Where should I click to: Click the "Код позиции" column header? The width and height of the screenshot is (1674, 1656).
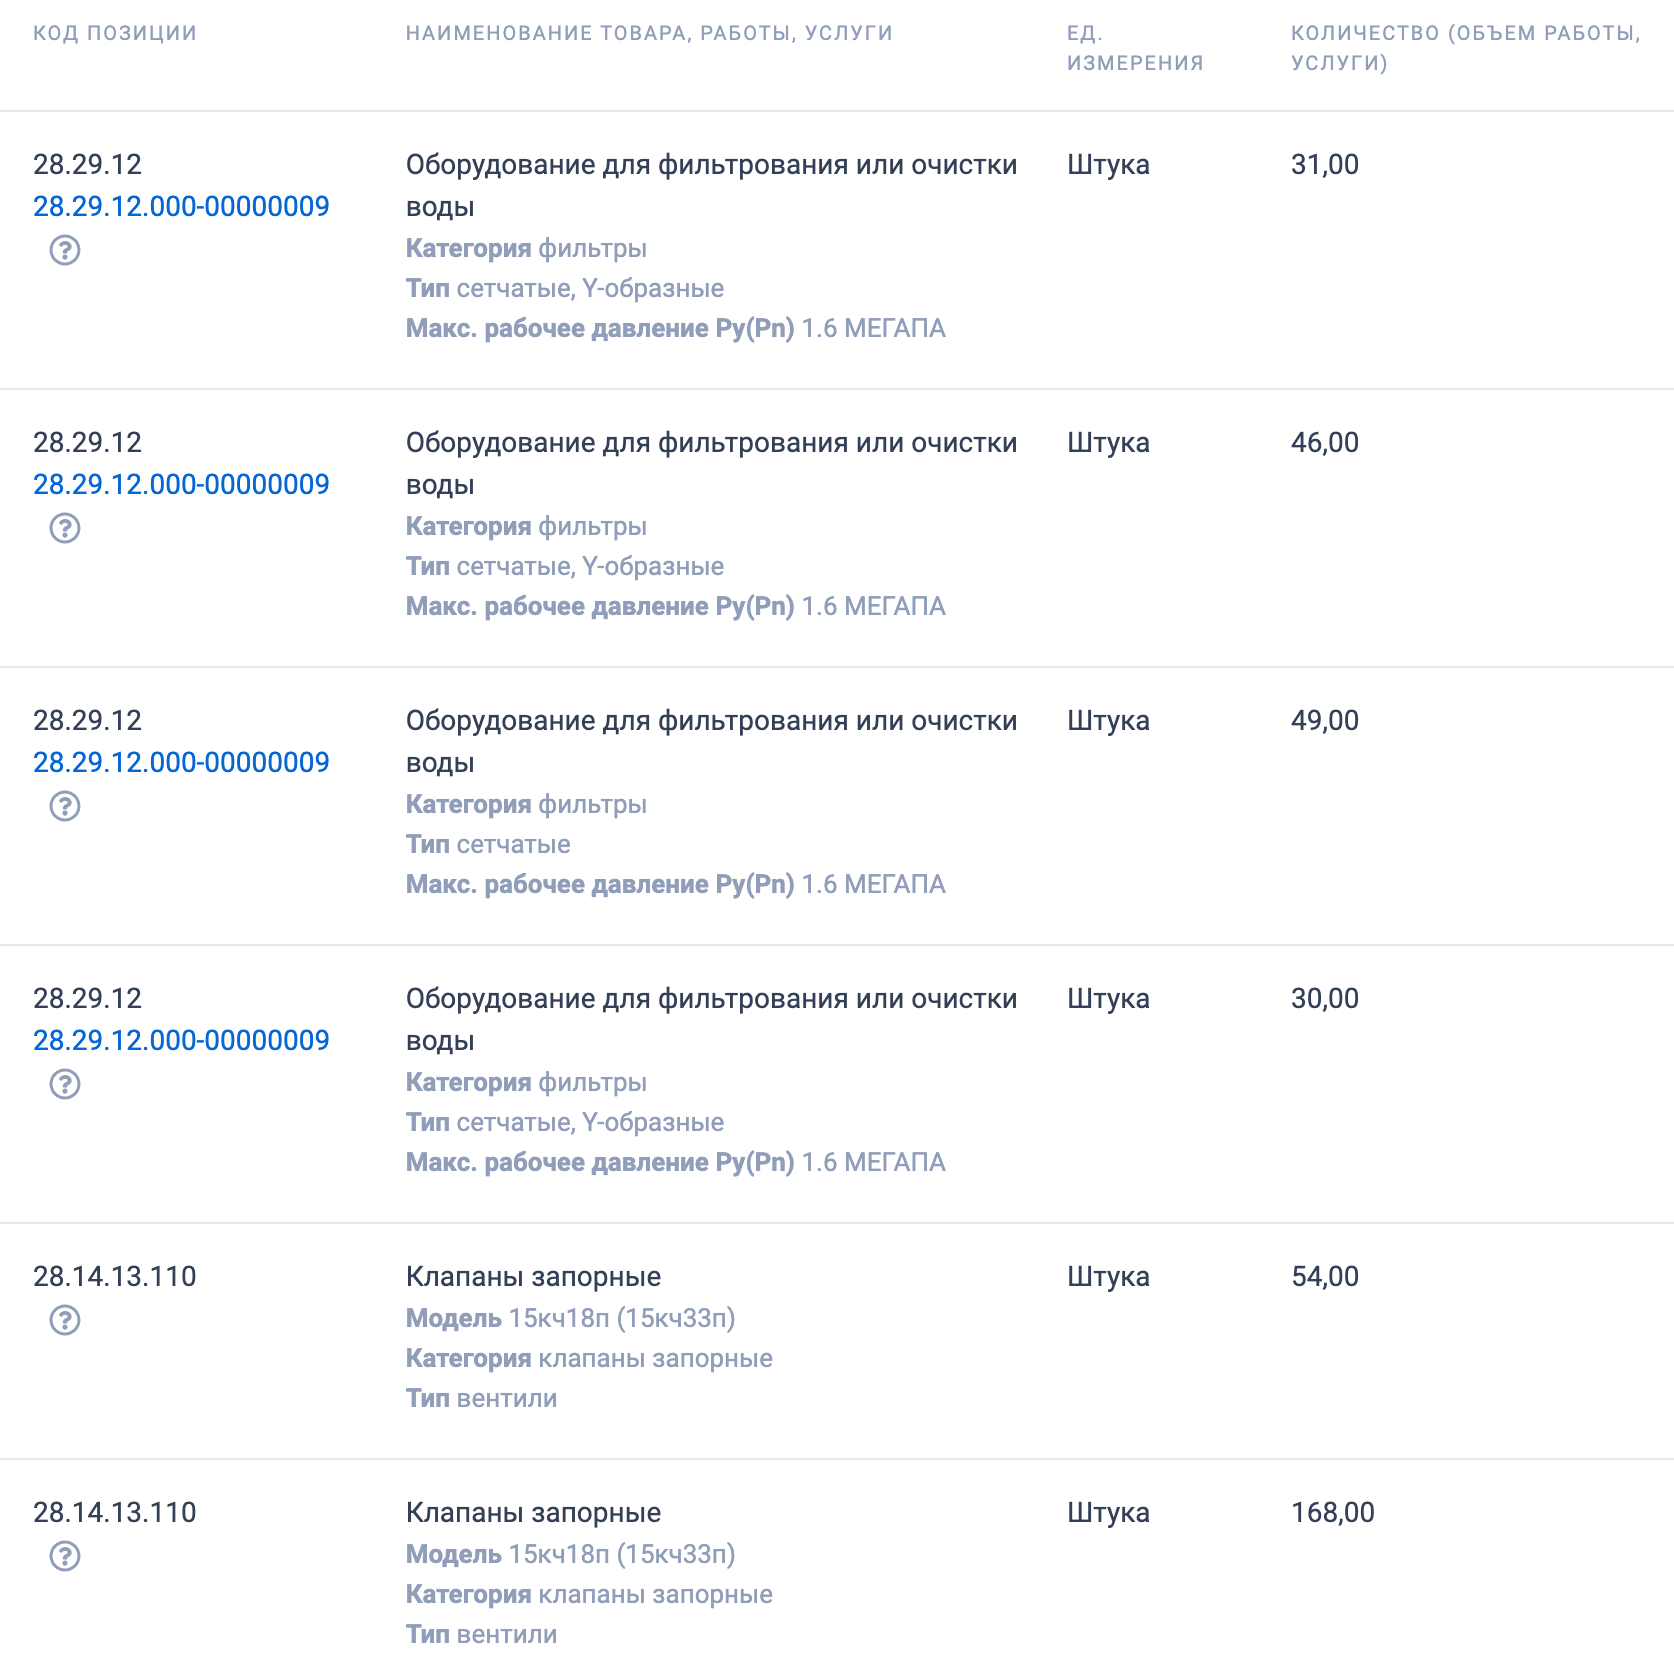[115, 33]
